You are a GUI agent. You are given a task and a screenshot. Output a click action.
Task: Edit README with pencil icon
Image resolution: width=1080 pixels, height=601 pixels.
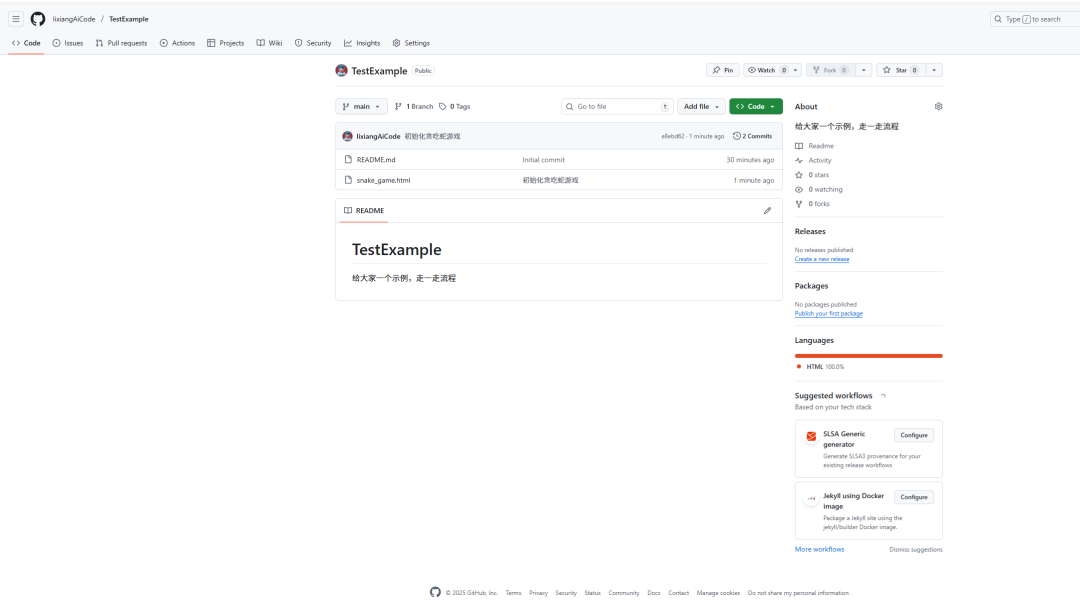click(767, 211)
